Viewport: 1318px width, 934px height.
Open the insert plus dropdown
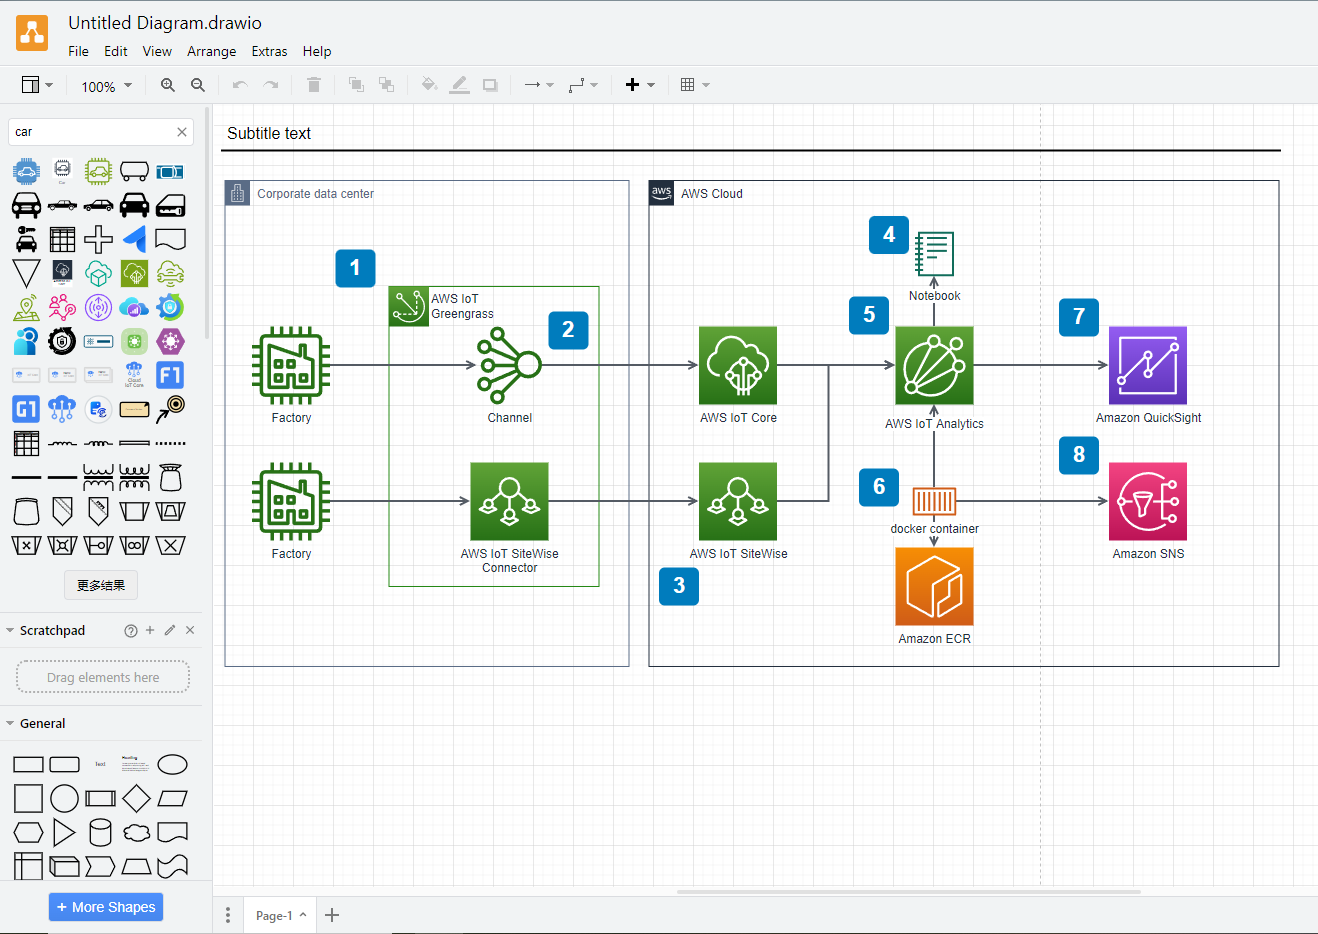640,85
